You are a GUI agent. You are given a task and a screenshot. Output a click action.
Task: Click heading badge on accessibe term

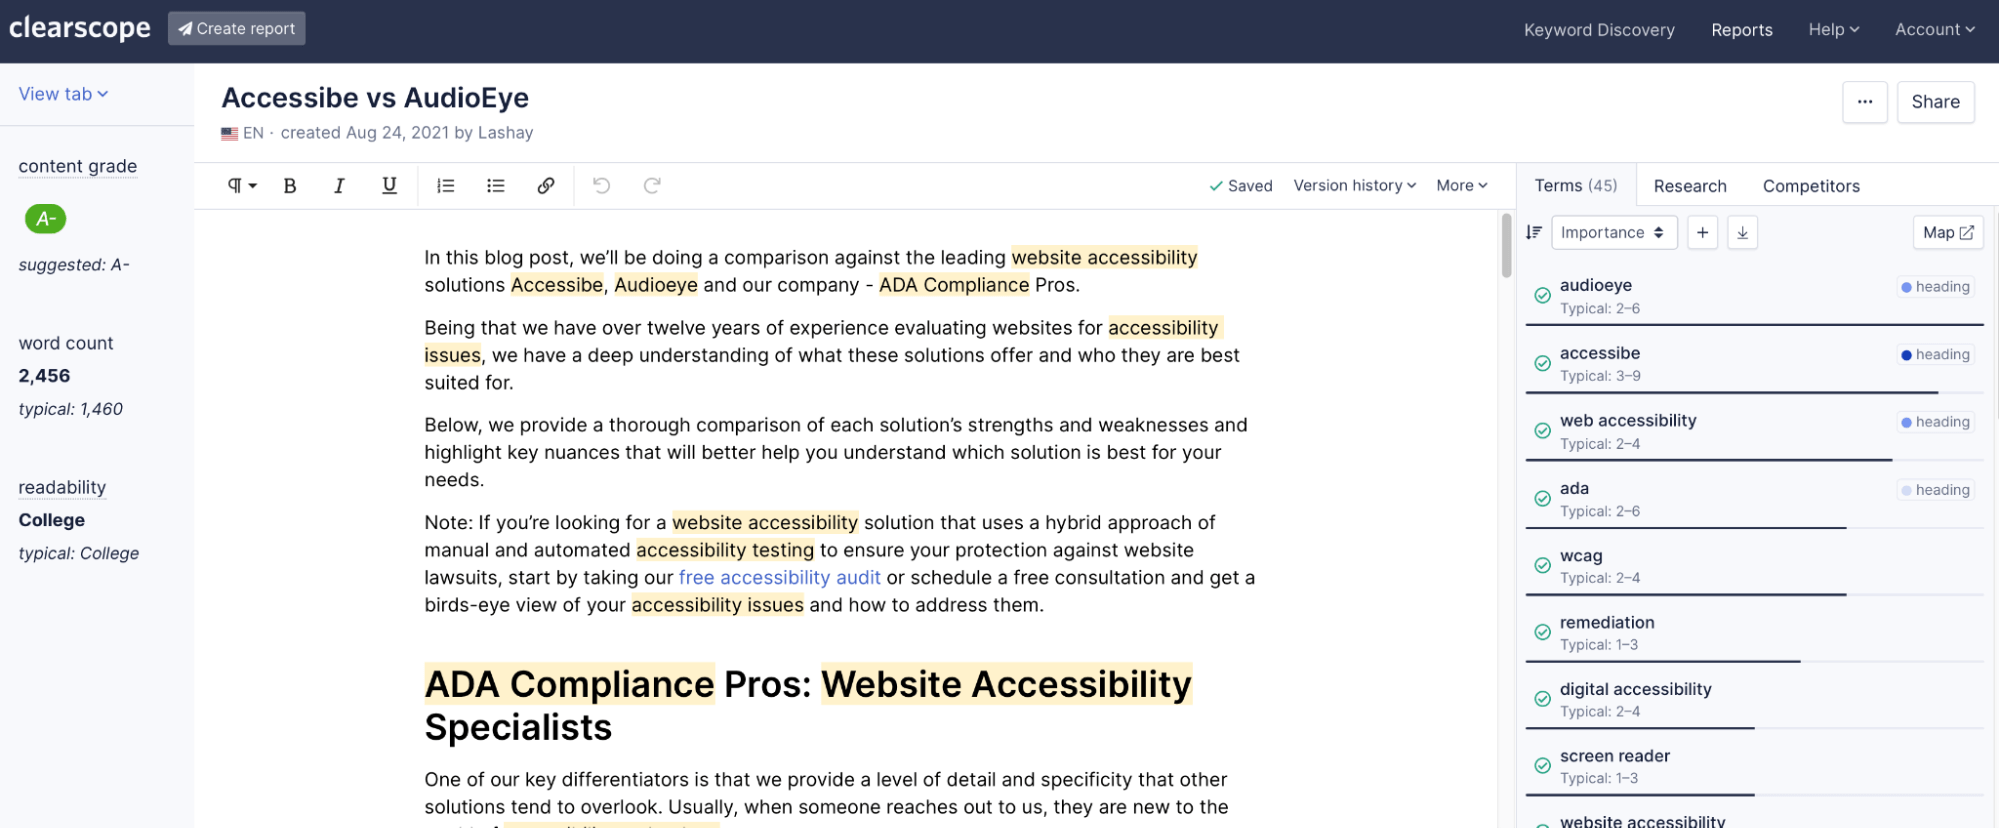pyautogui.click(x=1936, y=355)
